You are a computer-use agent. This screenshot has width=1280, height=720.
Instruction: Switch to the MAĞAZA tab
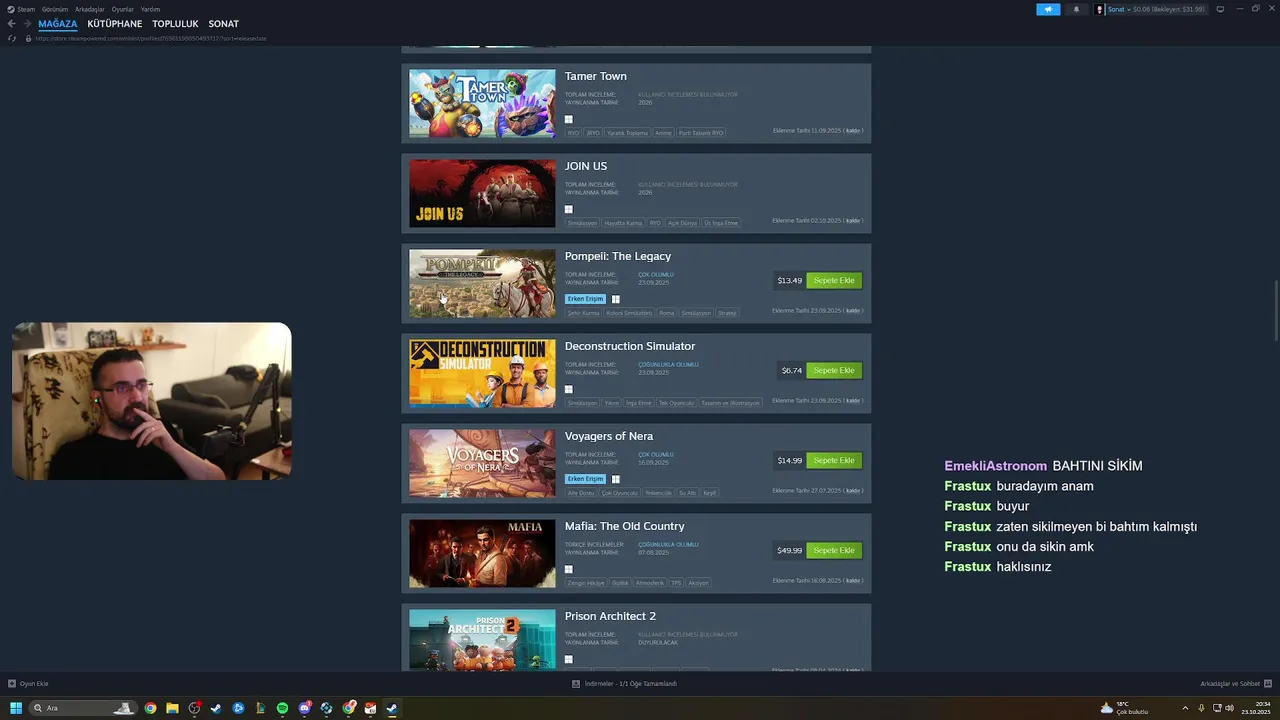point(58,24)
